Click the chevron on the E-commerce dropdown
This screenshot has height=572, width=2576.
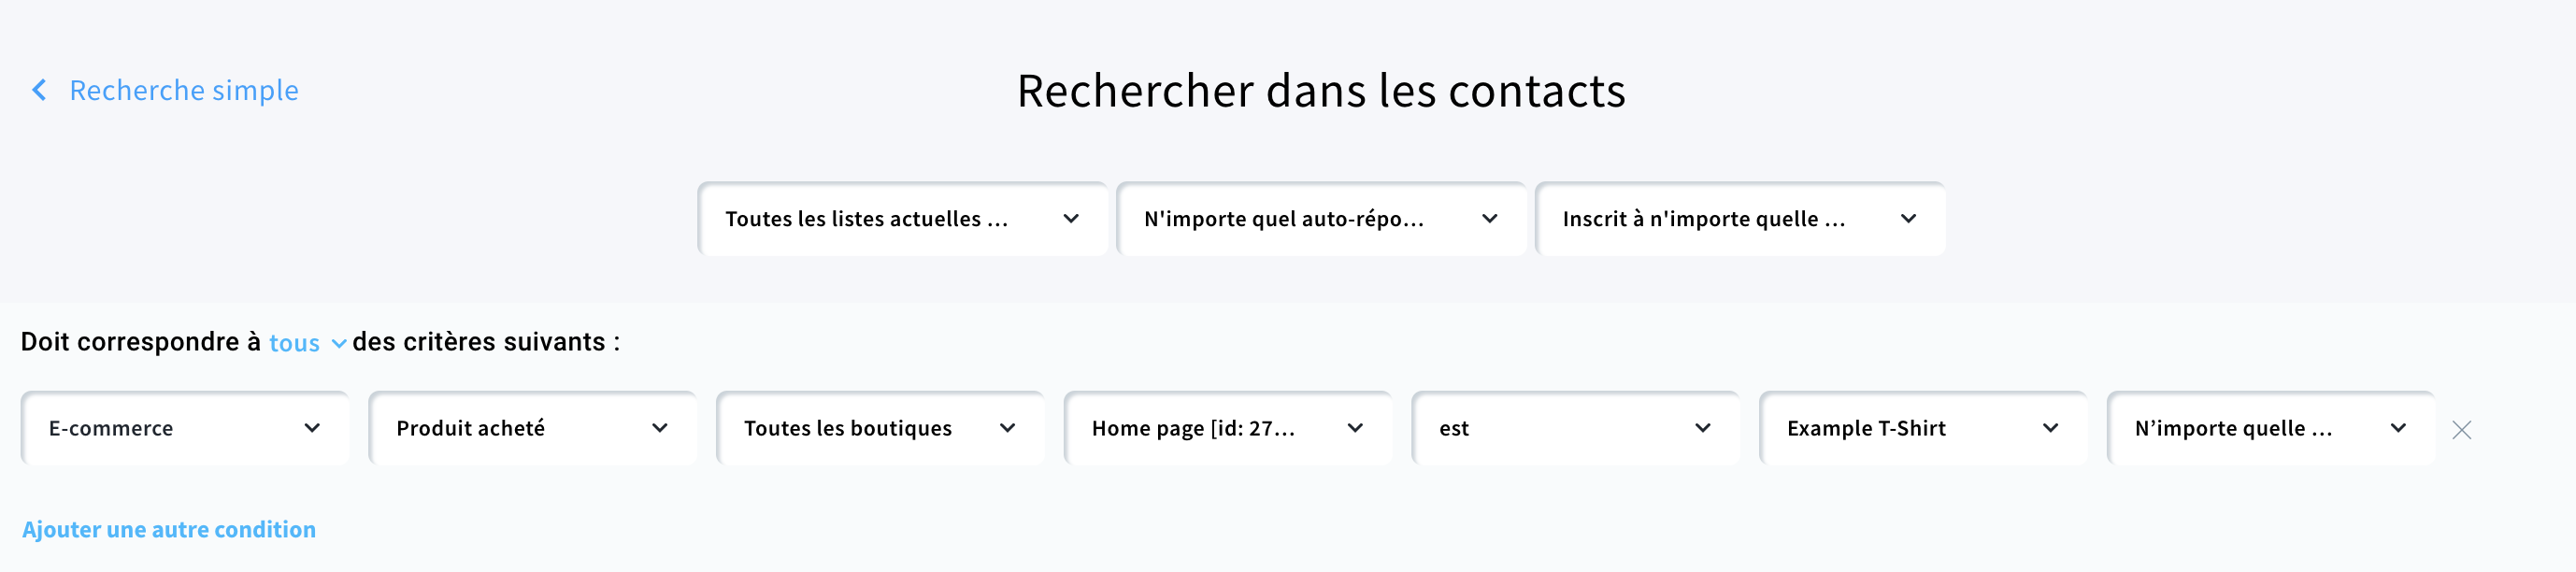(x=313, y=428)
